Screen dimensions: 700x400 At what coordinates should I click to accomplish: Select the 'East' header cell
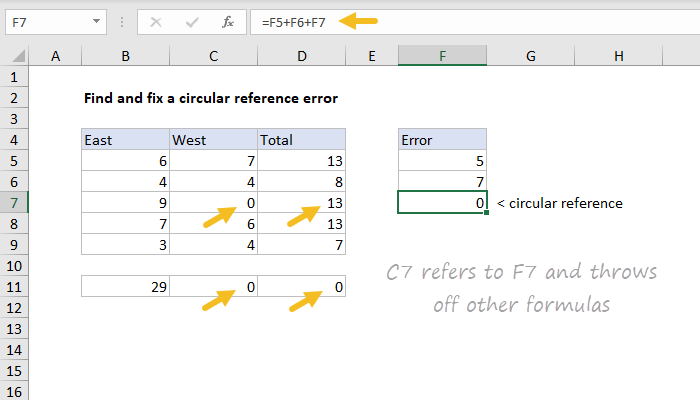click(x=125, y=140)
